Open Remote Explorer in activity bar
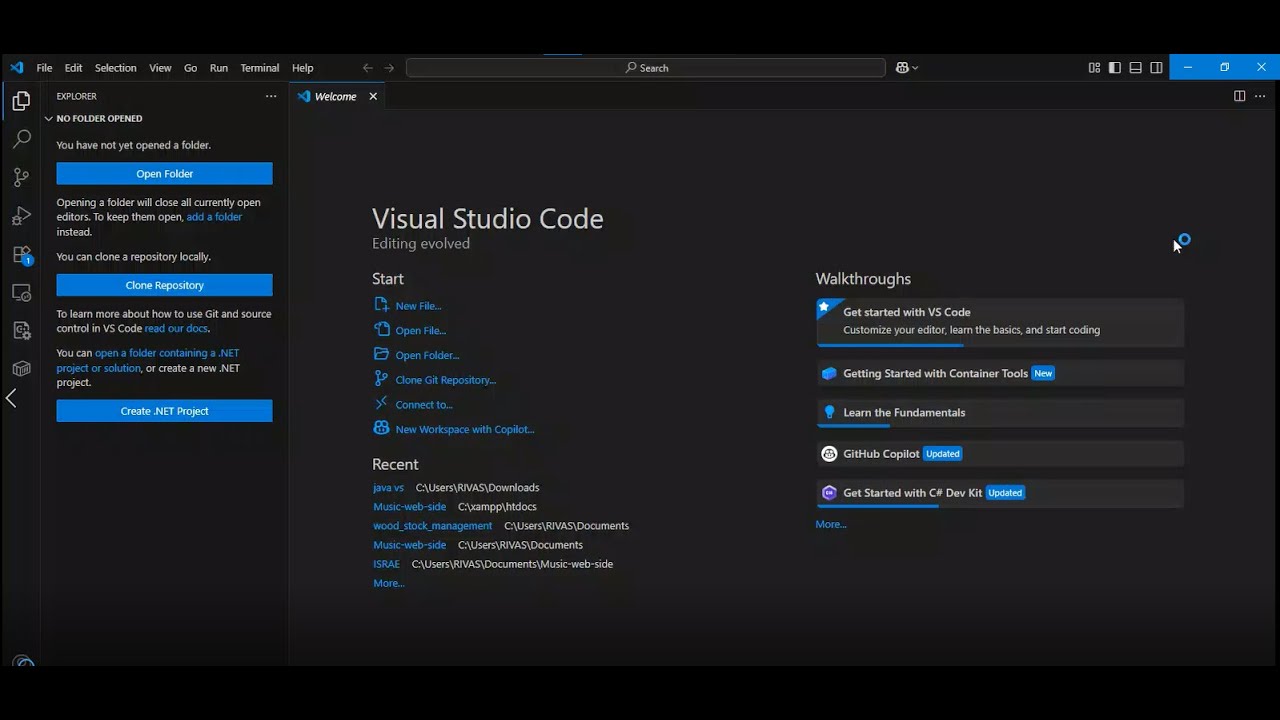This screenshot has width=1280, height=720. [x=21, y=293]
